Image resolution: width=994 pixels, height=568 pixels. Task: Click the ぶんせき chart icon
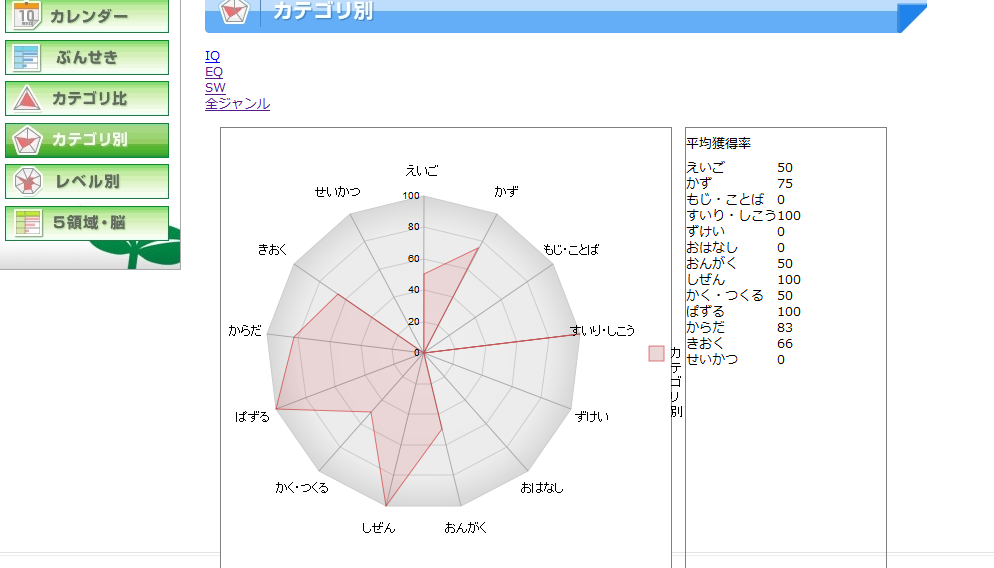click(26, 57)
